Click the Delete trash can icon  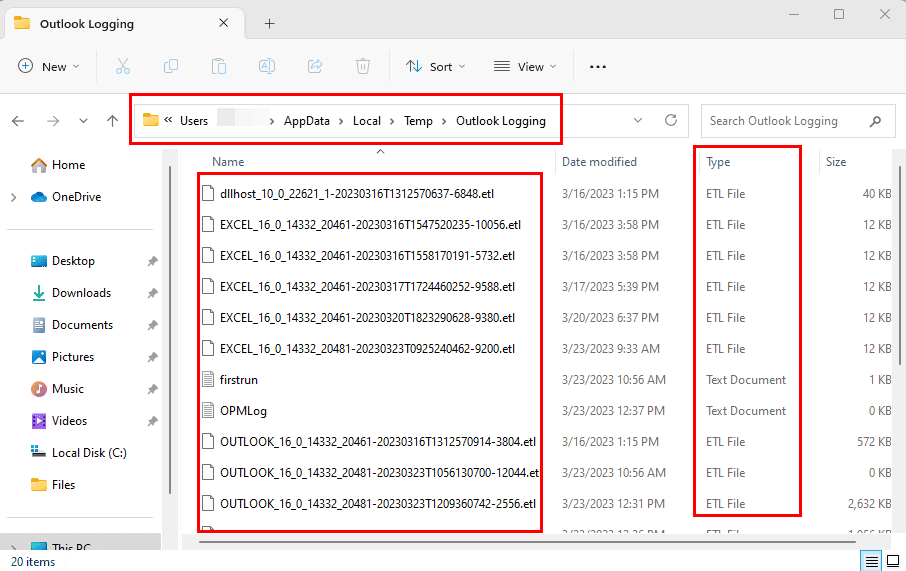(x=363, y=67)
